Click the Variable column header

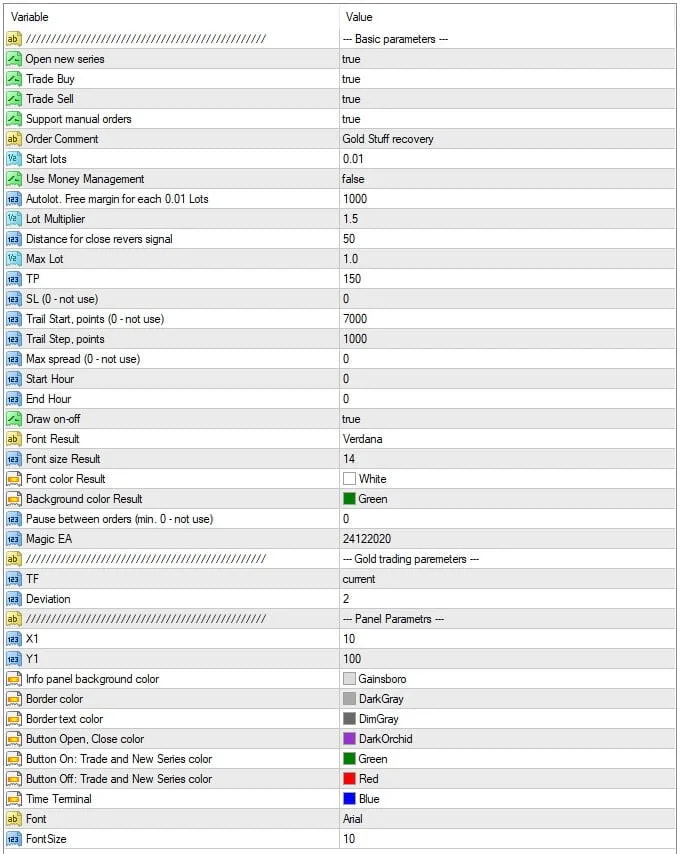30,17
